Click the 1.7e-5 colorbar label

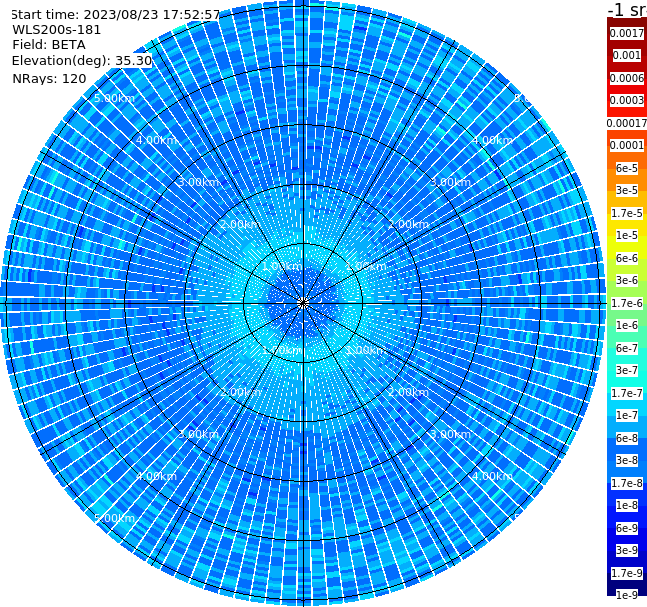click(627, 213)
